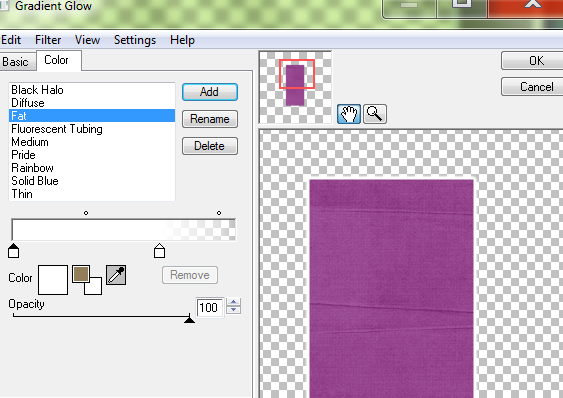Select the left opacity stop above gradient

86,213
